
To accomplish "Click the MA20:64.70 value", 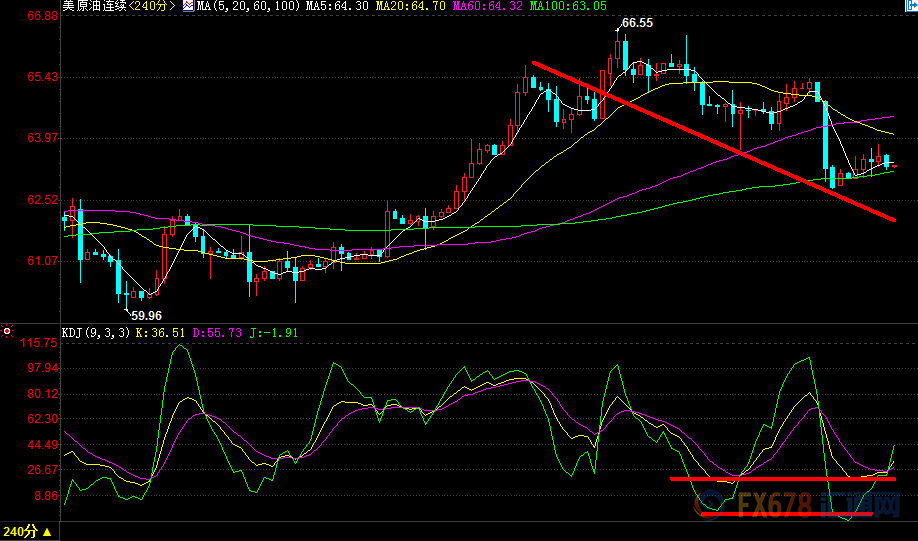I will 410,6.
